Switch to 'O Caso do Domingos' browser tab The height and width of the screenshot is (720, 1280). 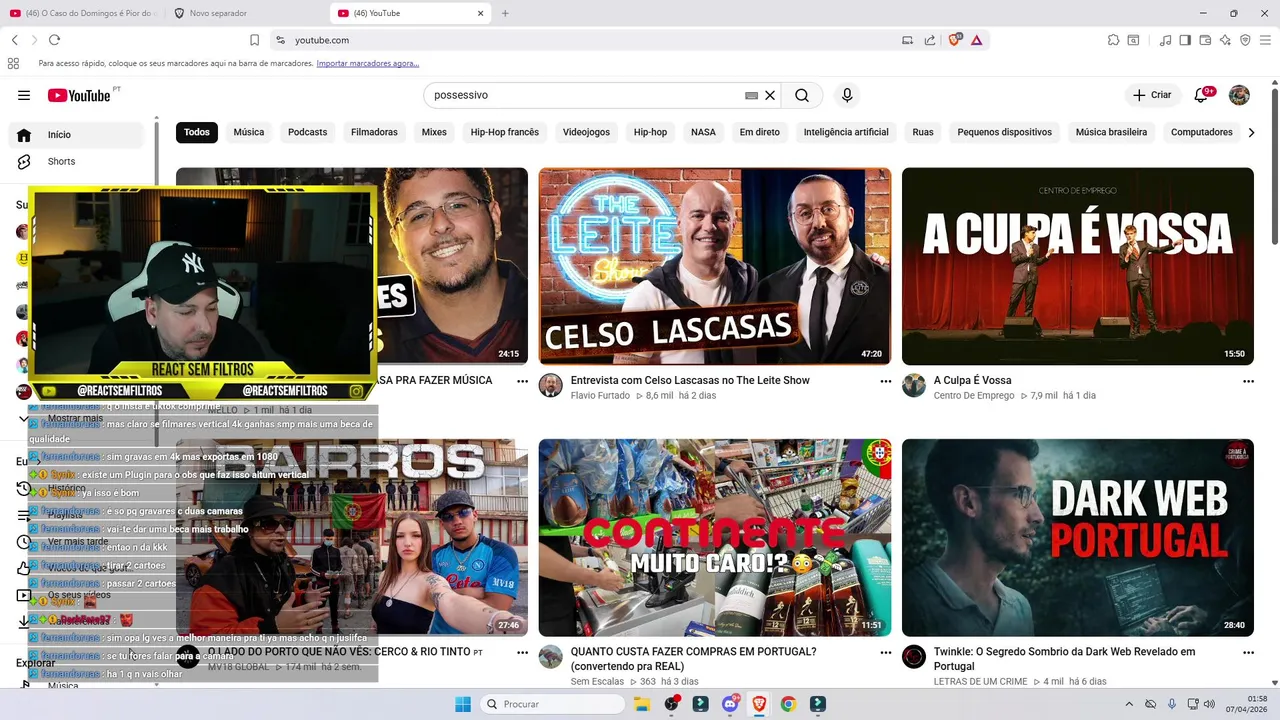coord(82,13)
